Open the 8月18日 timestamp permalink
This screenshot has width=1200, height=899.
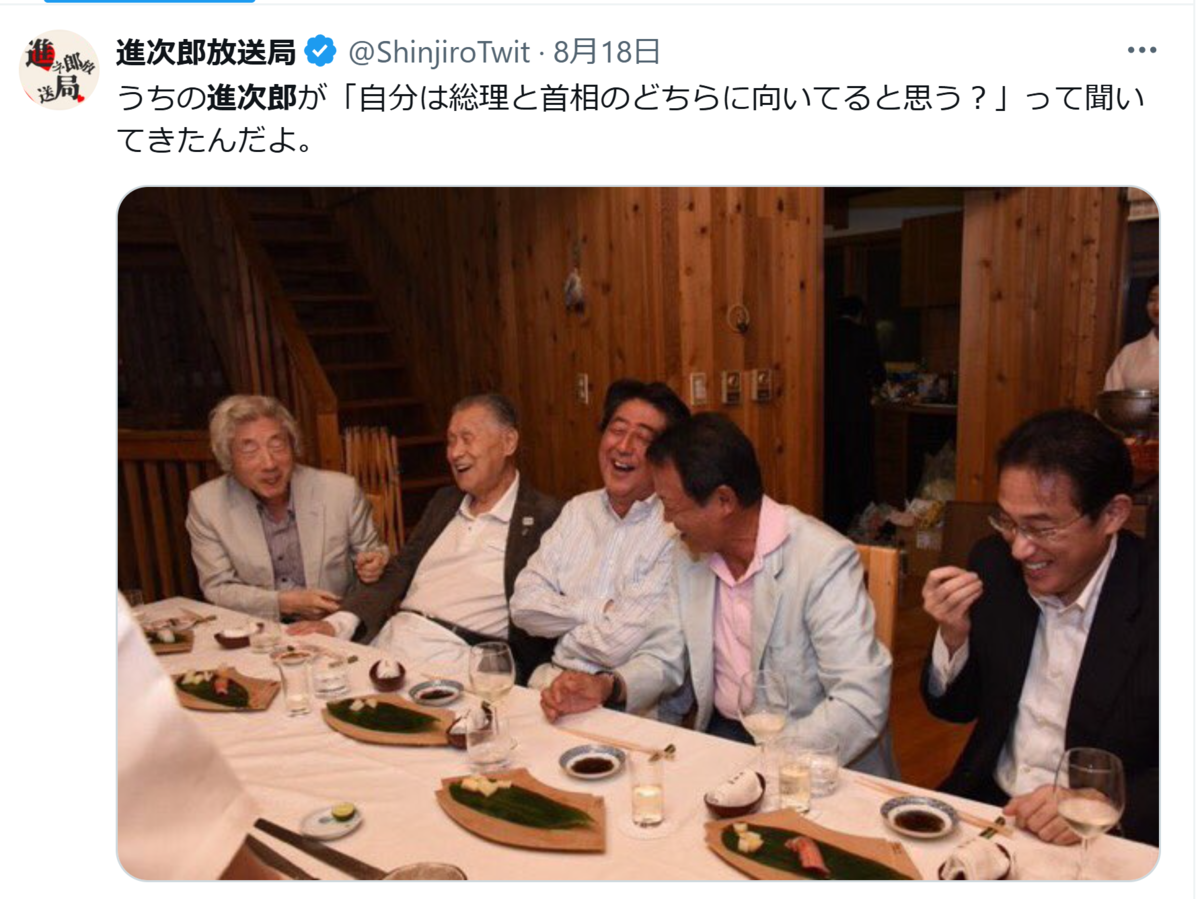coord(607,51)
